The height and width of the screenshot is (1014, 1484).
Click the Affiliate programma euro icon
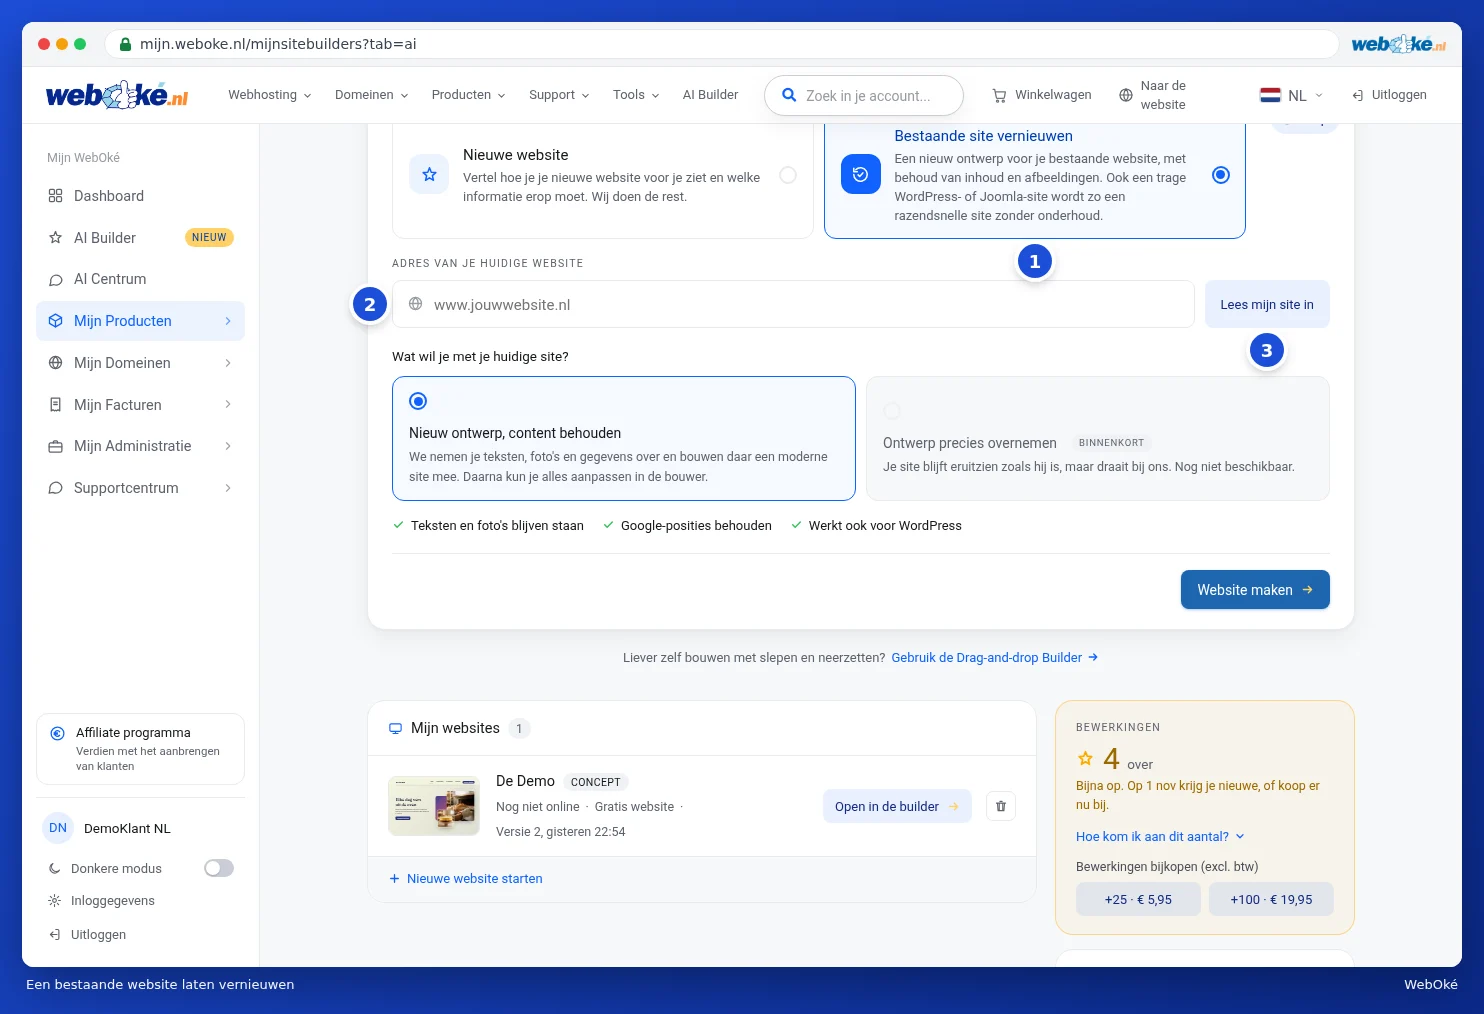(58, 733)
